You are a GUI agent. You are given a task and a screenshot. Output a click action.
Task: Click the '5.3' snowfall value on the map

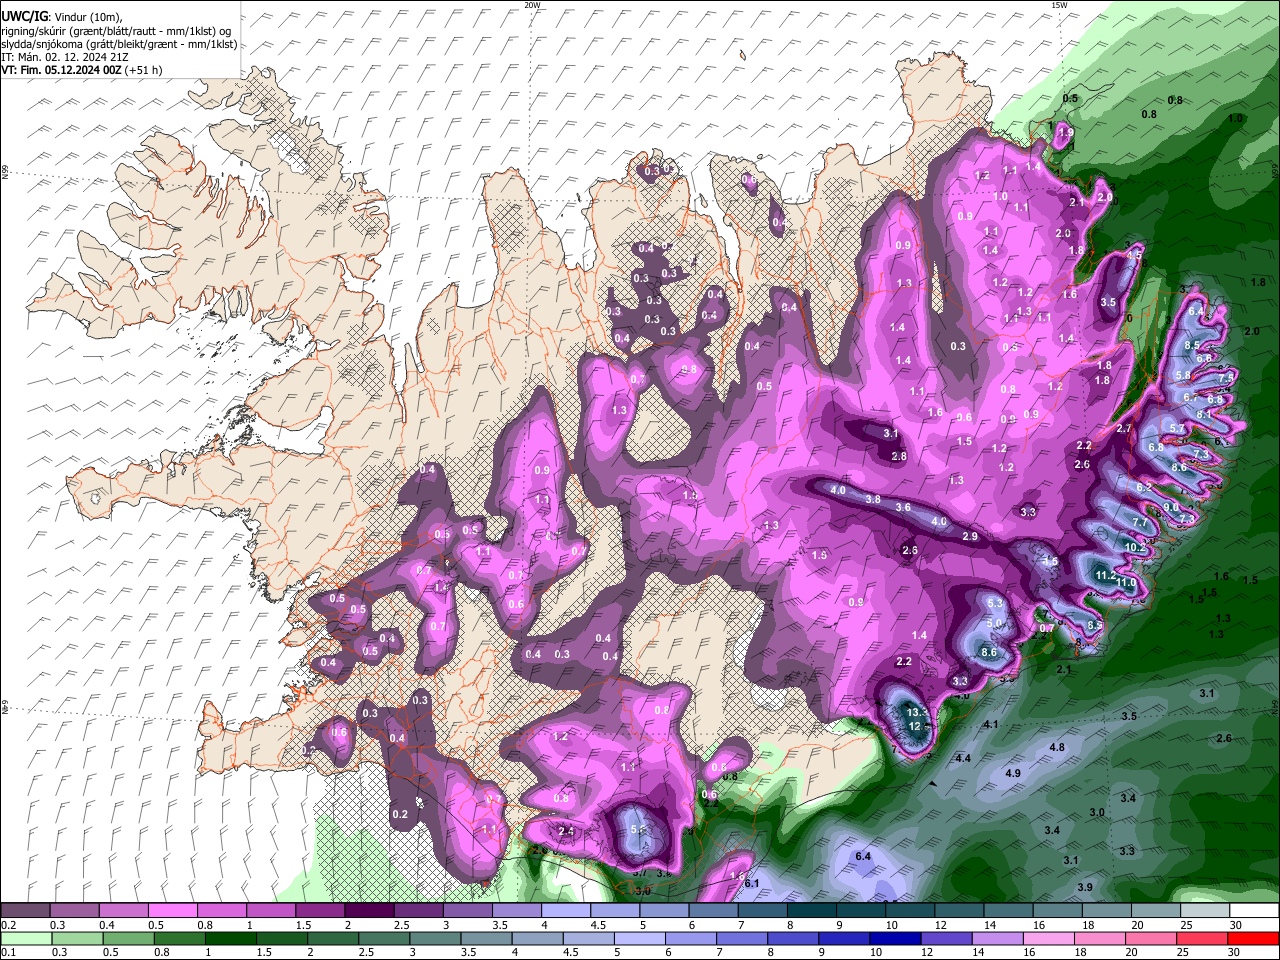point(995,603)
